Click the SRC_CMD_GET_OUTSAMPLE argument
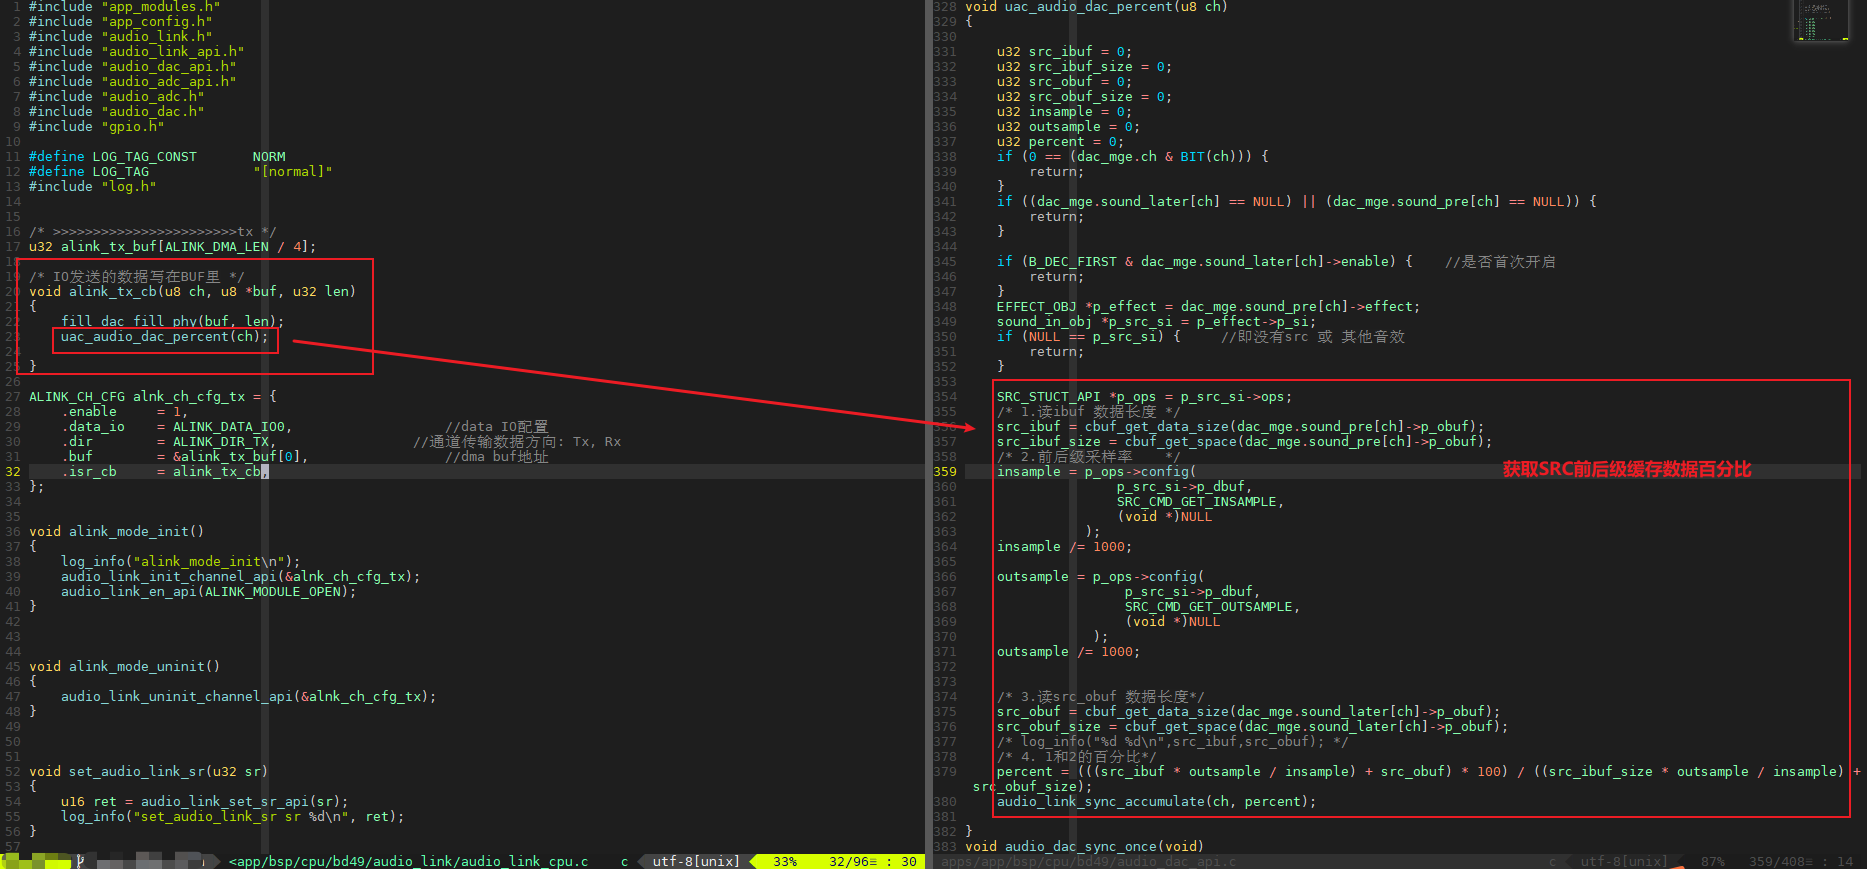Image resolution: width=1867 pixels, height=869 pixels. click(1213, 606)
